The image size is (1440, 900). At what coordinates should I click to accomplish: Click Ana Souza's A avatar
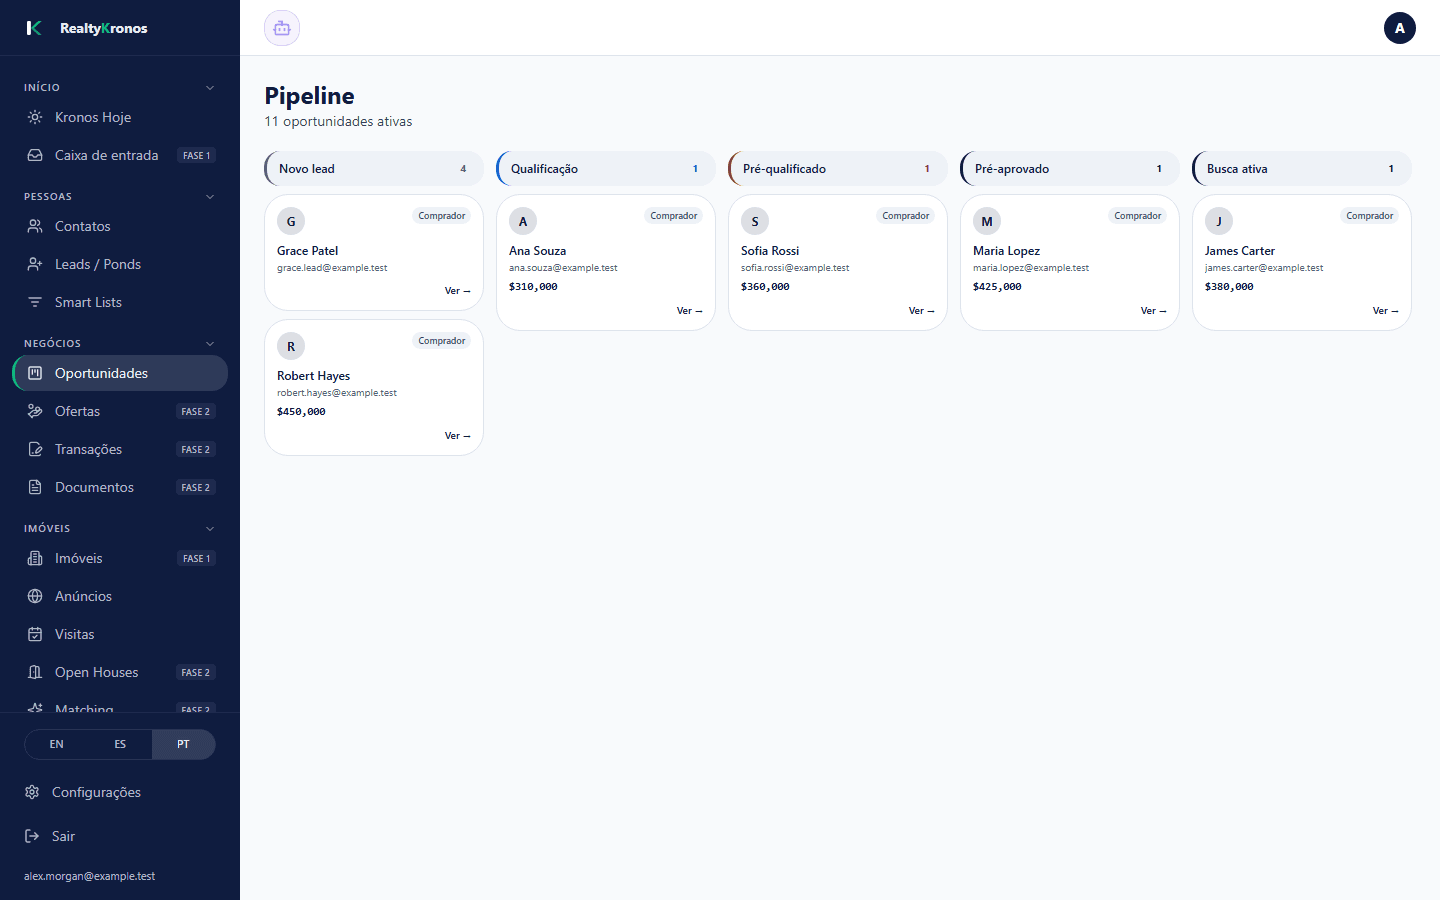coord(523,221)
